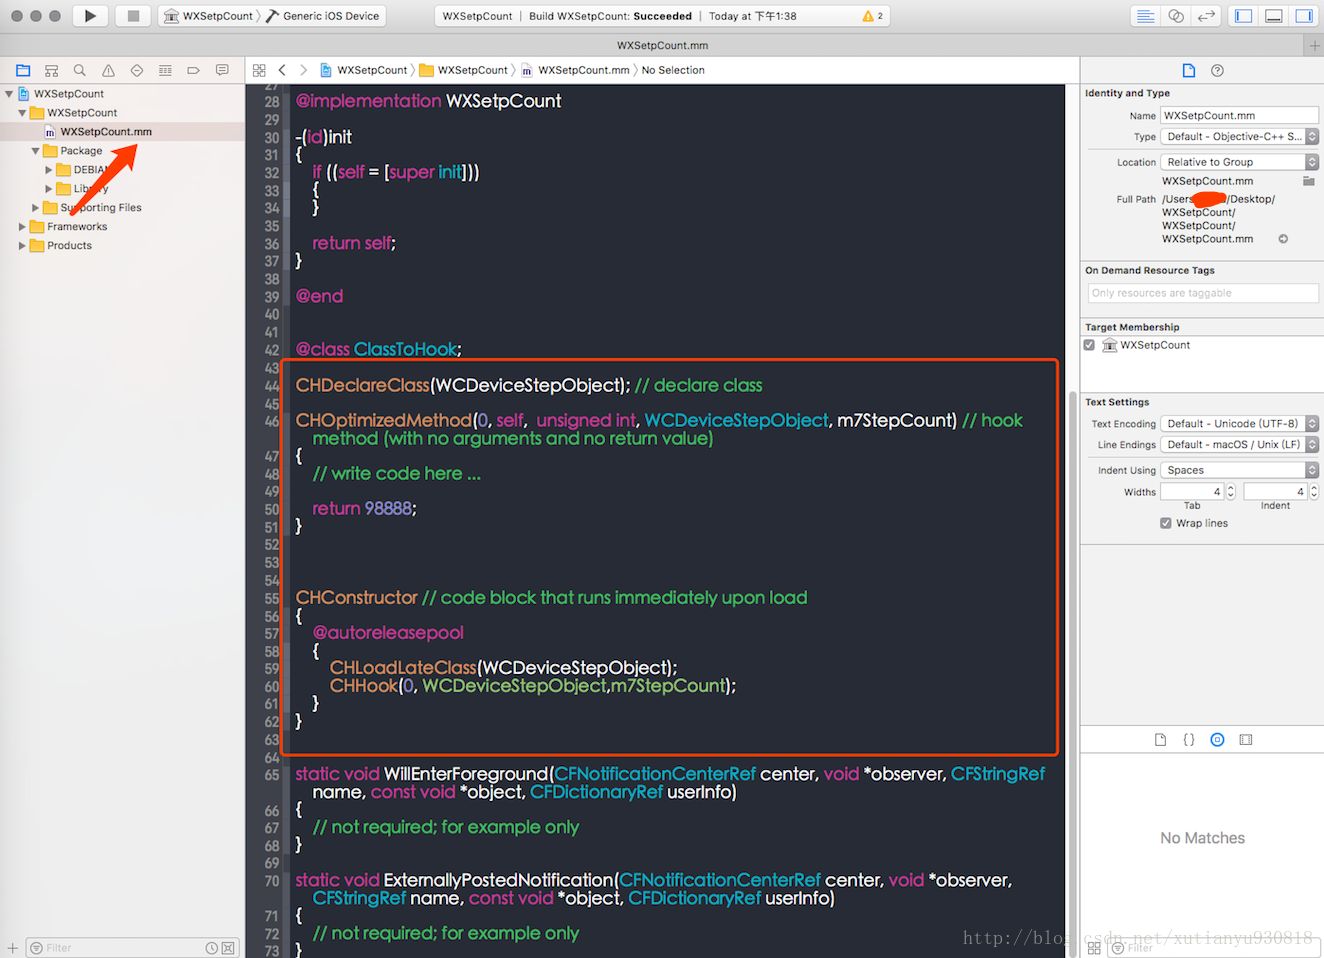This screenshot has height=958, width=1324.
Task: Expand the Supporting Files group
Action: click(35, 208)
